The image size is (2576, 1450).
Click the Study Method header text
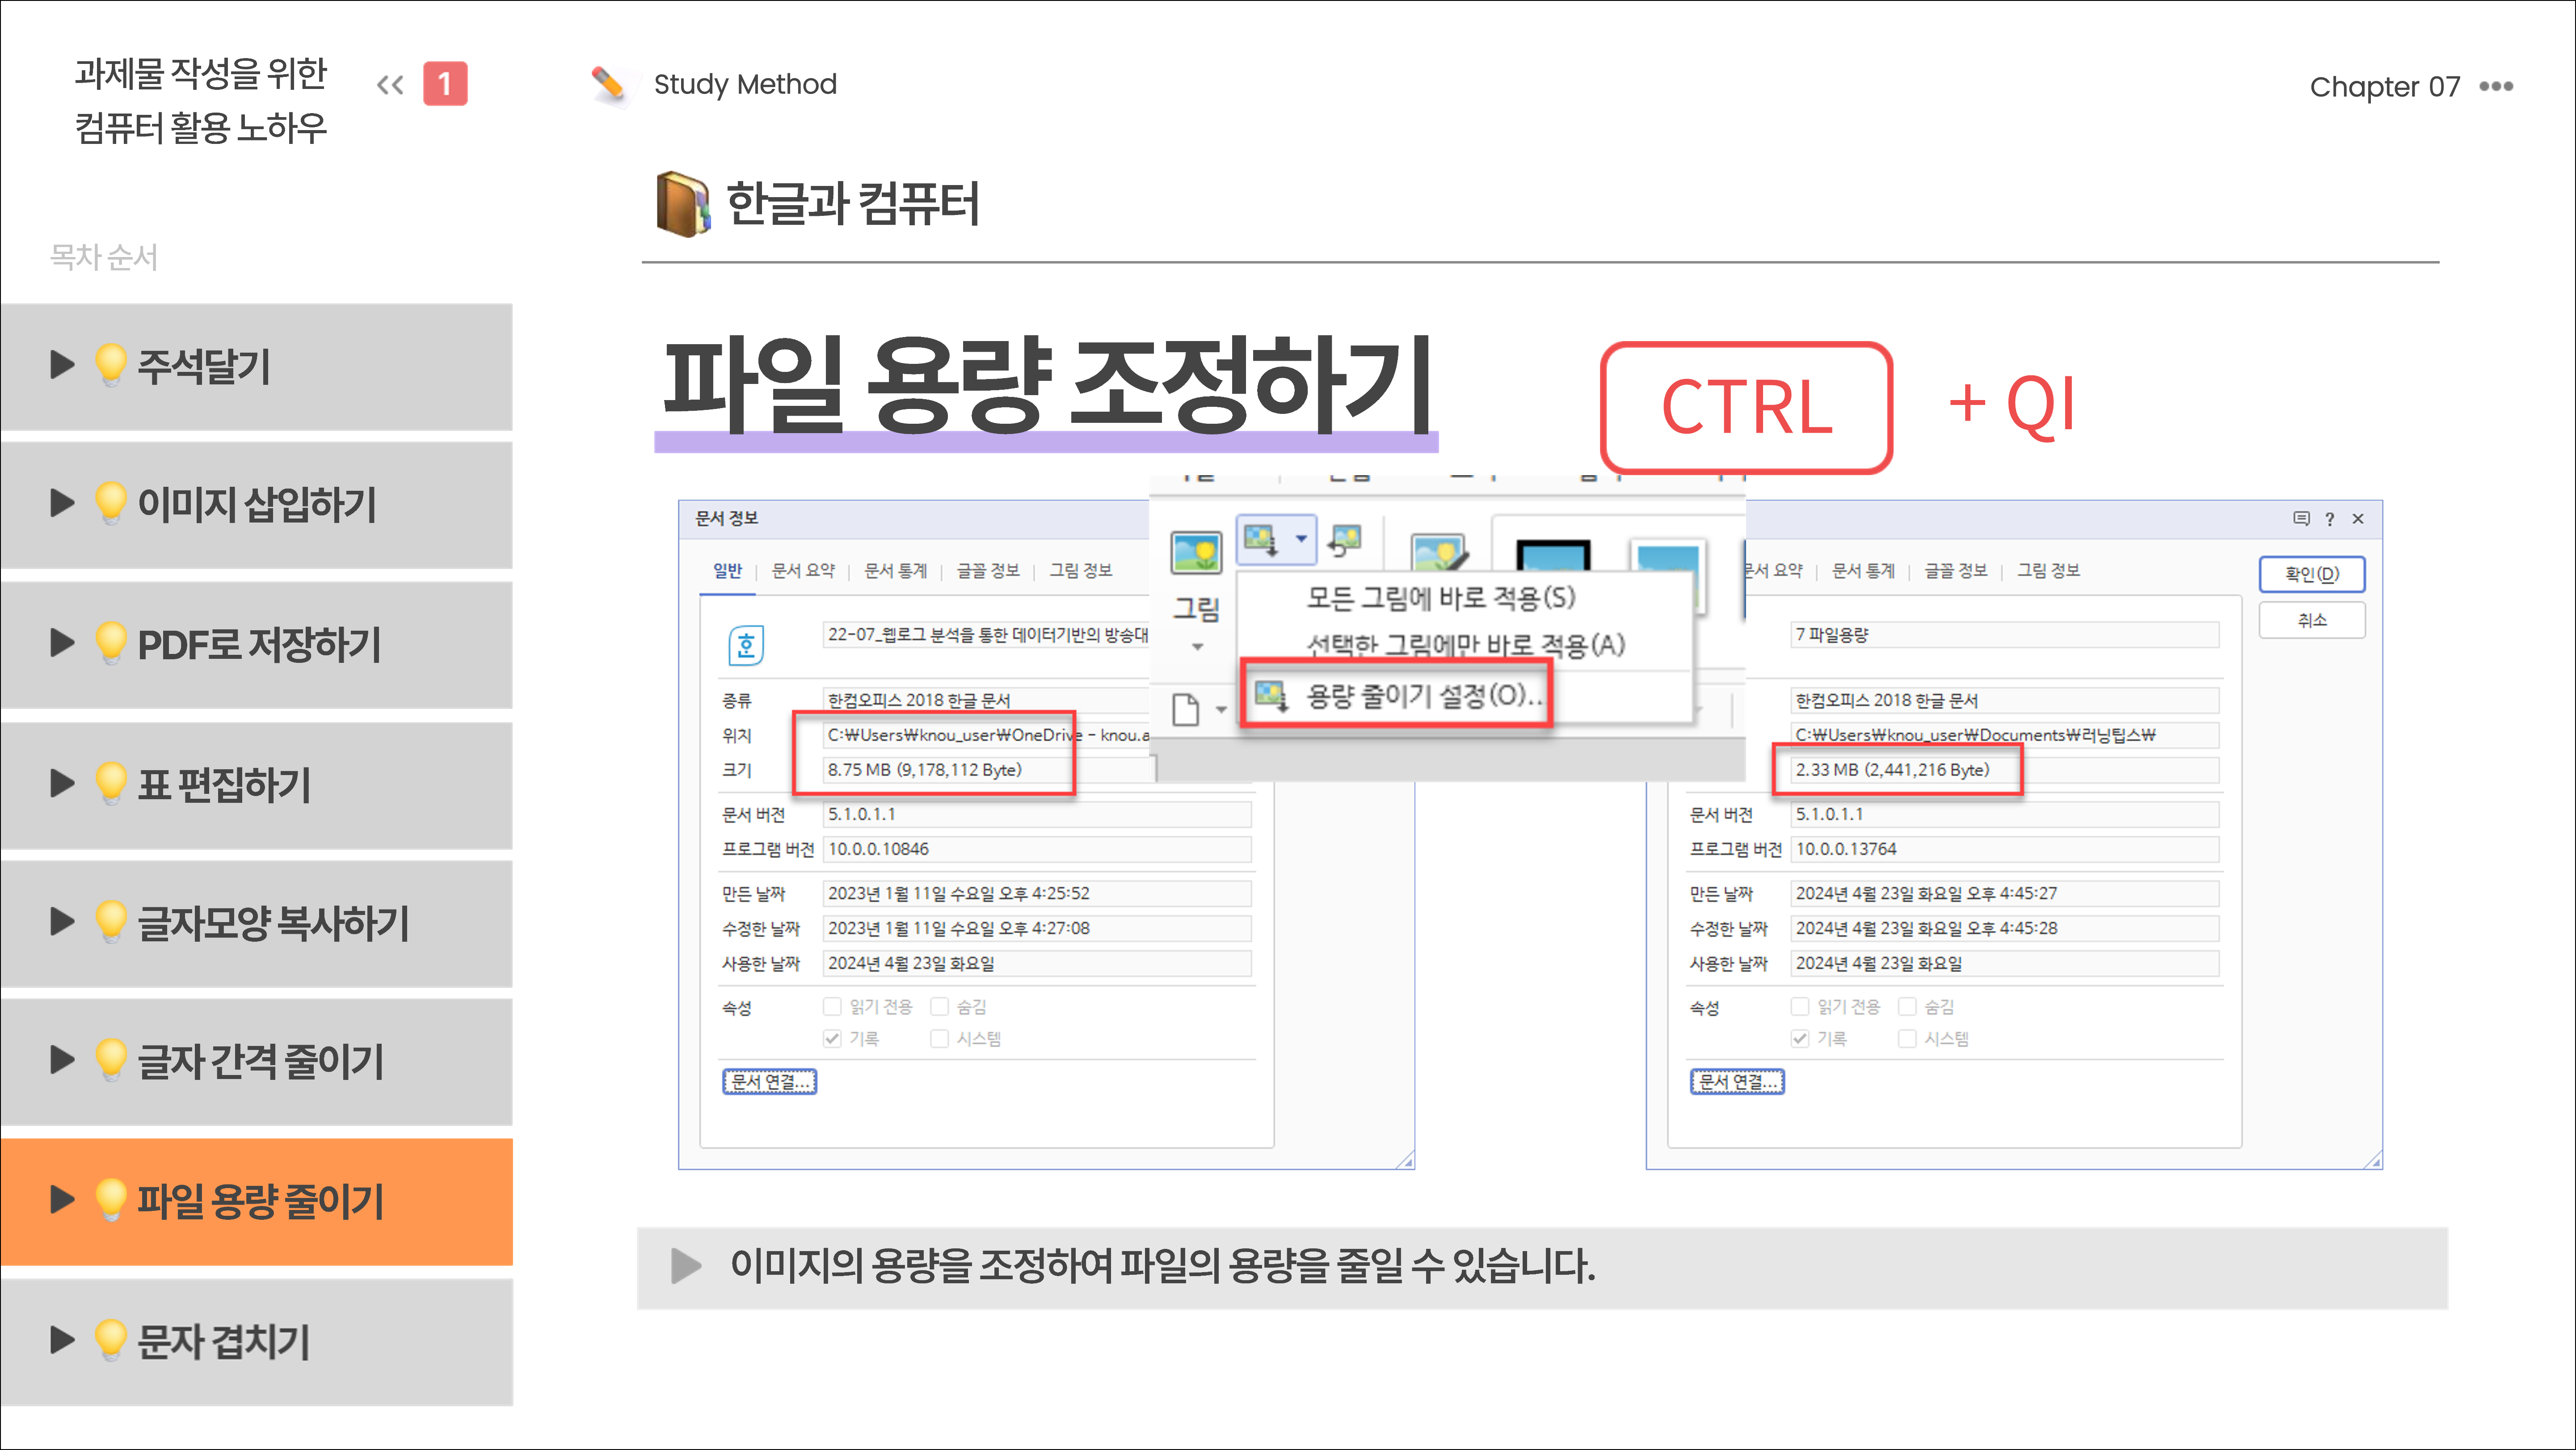(745, 84)
